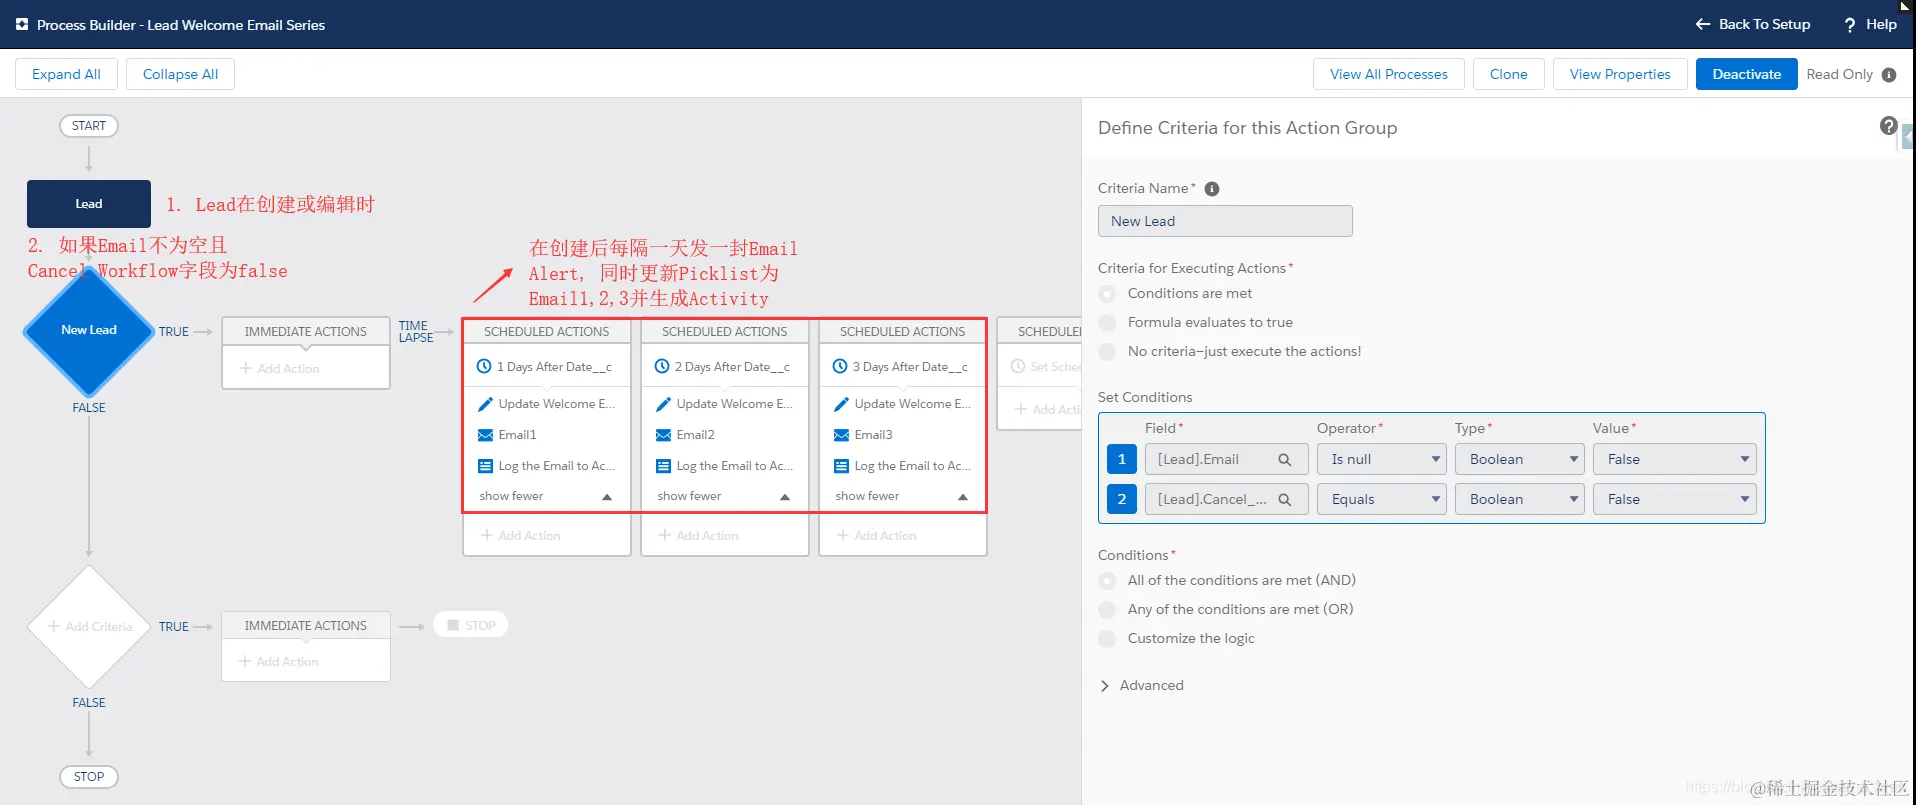Deactivate the process
This screenshot has height=805, width=1916.
pos(1747,75)
